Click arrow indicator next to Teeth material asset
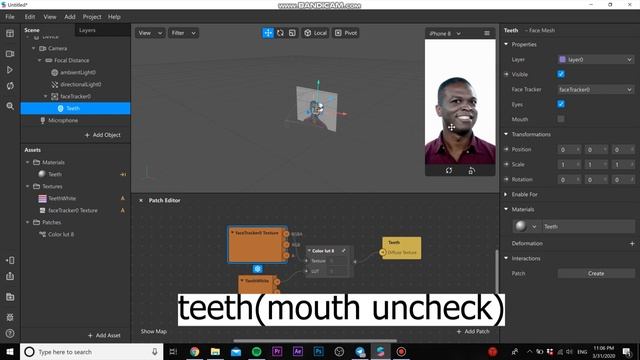The width and height of the screenshot is (640, 360). [x=123, y=174]
